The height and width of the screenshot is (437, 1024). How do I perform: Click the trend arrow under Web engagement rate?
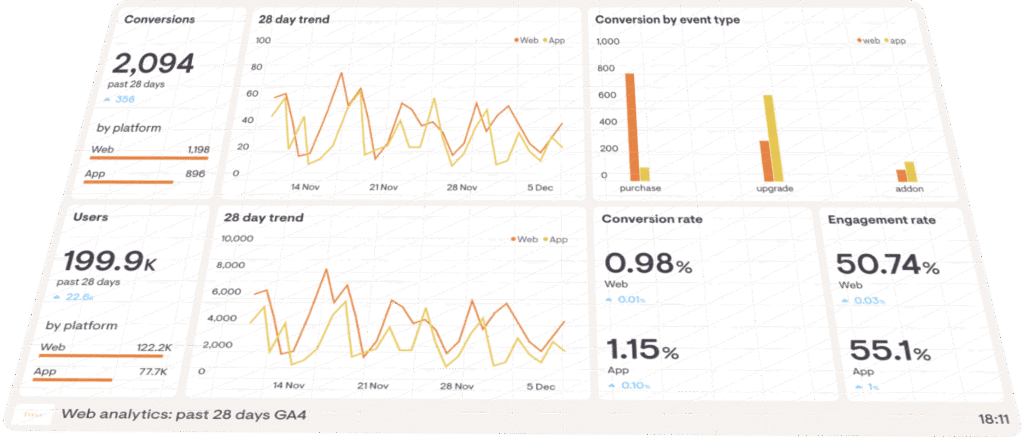tap(846, 300)
